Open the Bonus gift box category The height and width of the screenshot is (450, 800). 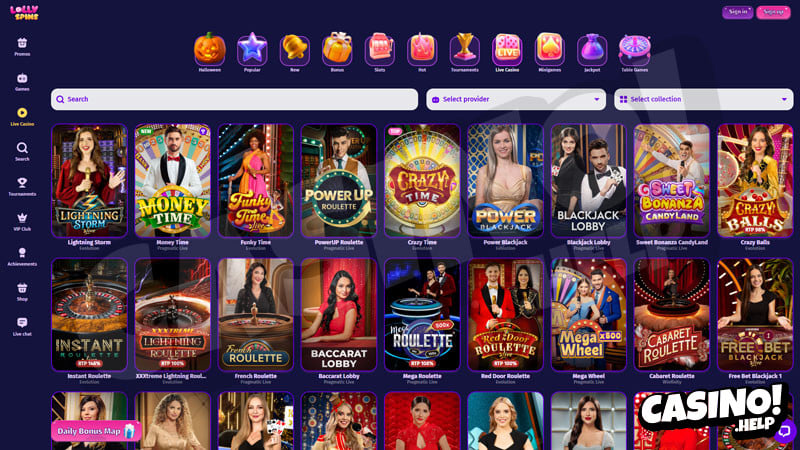coord(337,51)
